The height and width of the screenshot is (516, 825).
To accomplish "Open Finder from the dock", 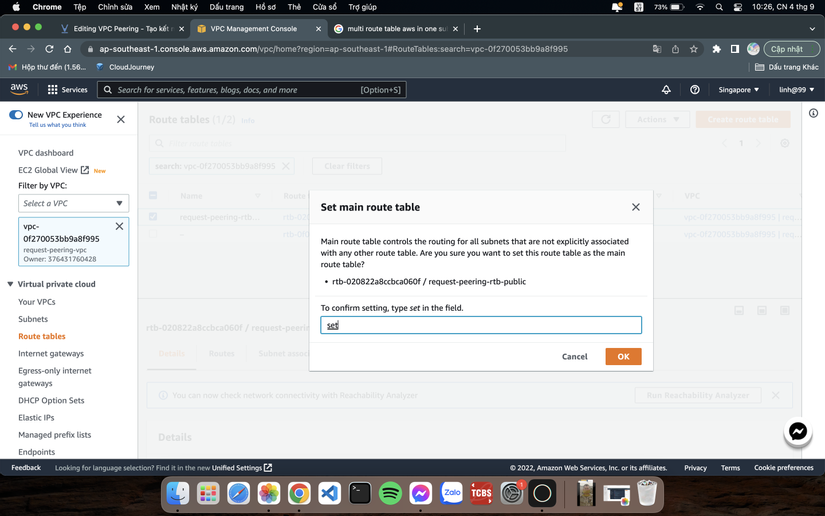I will 178,493.
